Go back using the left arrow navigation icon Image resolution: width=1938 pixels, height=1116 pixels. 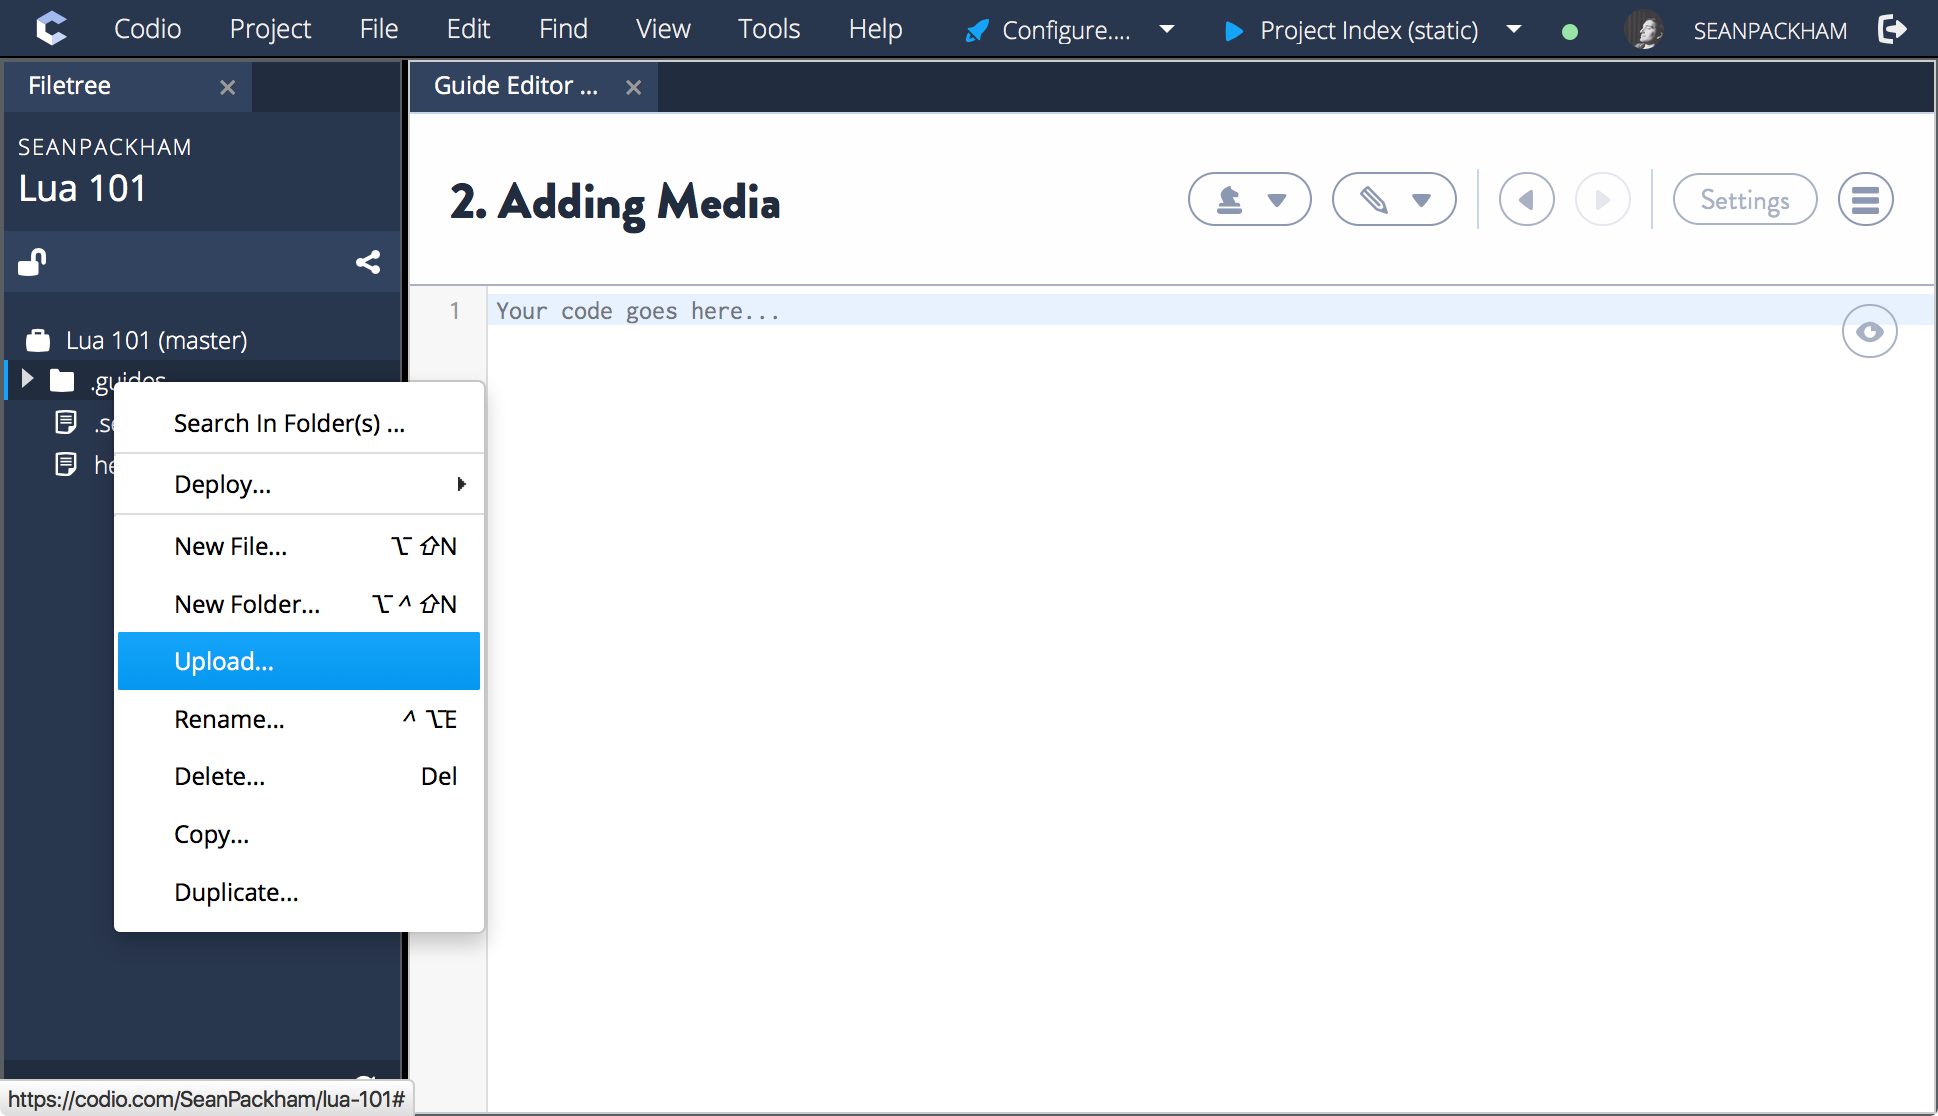tap(1527, 199)
